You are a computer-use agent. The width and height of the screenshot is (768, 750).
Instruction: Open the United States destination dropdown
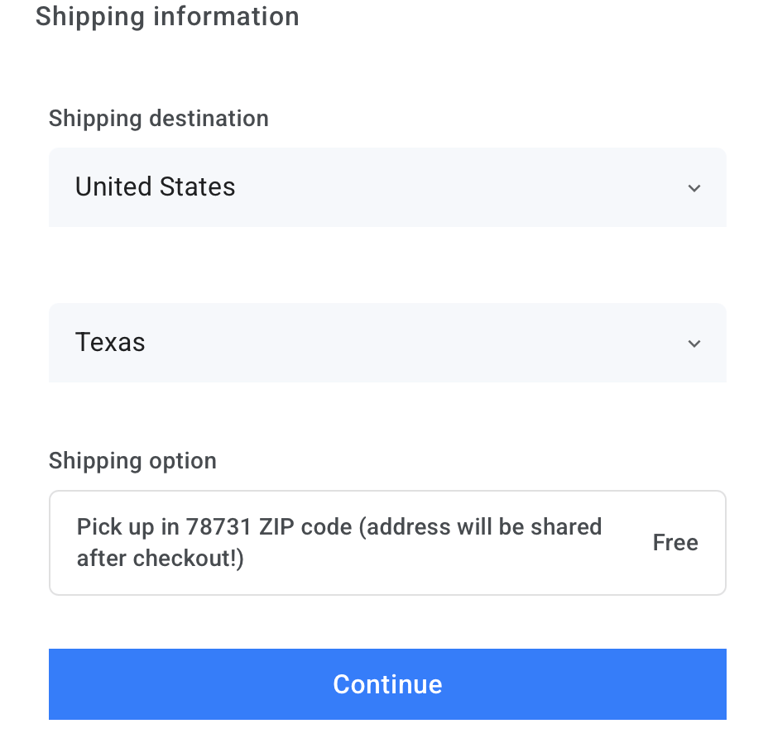tap(387, 187)
